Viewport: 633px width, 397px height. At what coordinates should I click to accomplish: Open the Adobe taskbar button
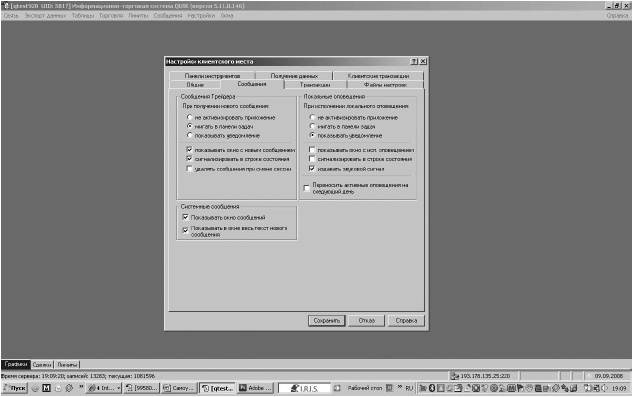pyautogui.click(x=256, y=388)
